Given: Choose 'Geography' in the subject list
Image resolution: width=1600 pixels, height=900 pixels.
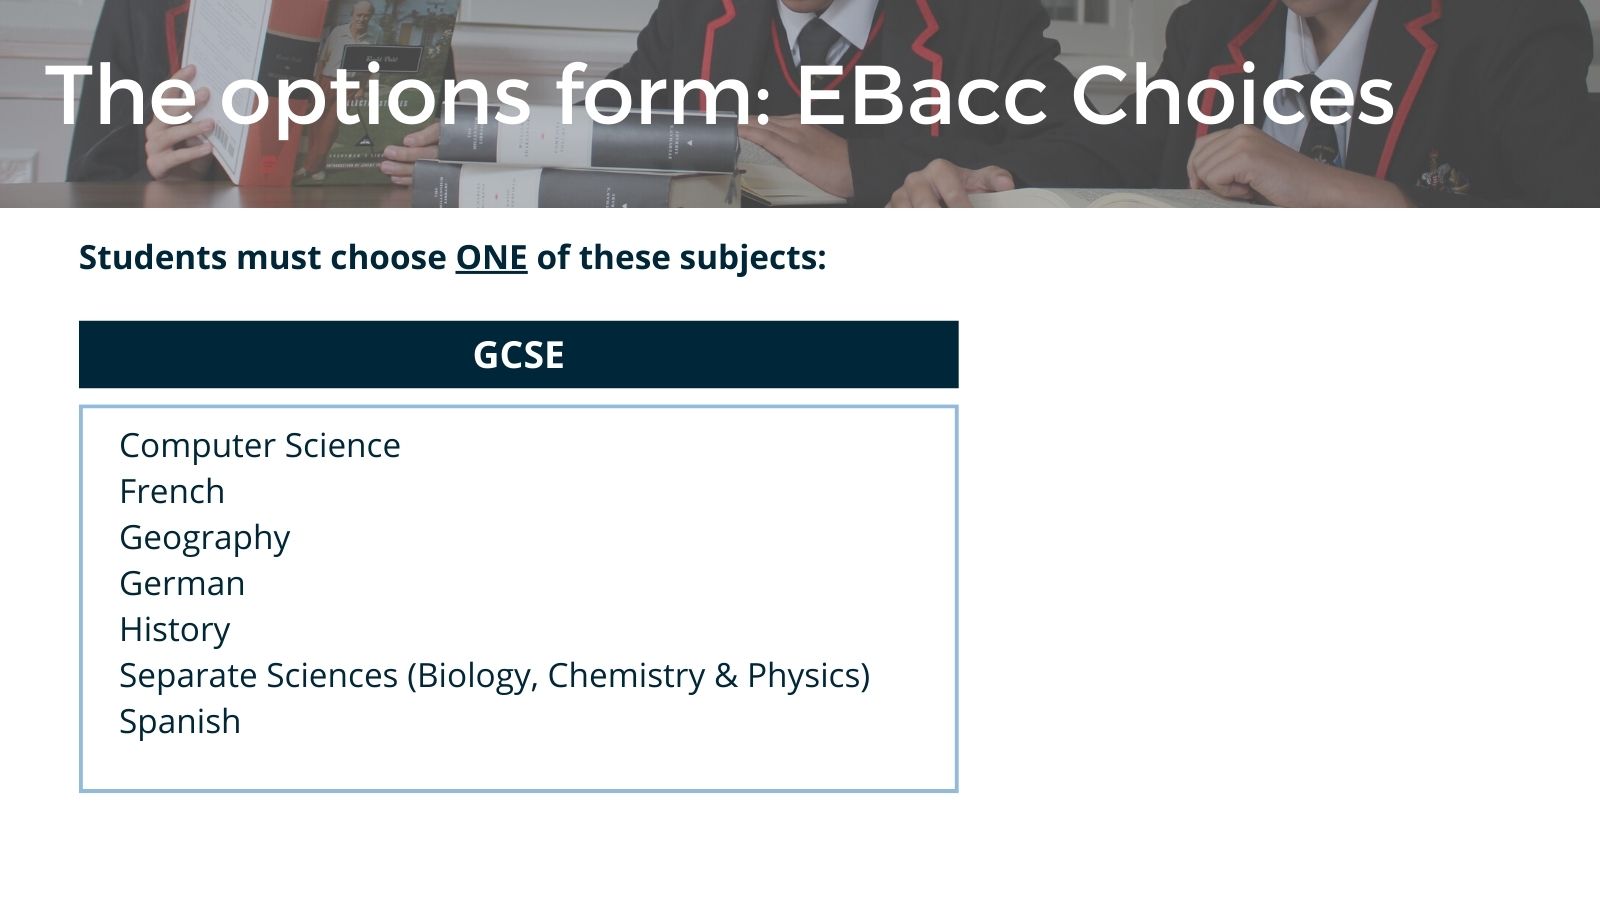Looking at the screenshot, I should [x=205, y=538].
